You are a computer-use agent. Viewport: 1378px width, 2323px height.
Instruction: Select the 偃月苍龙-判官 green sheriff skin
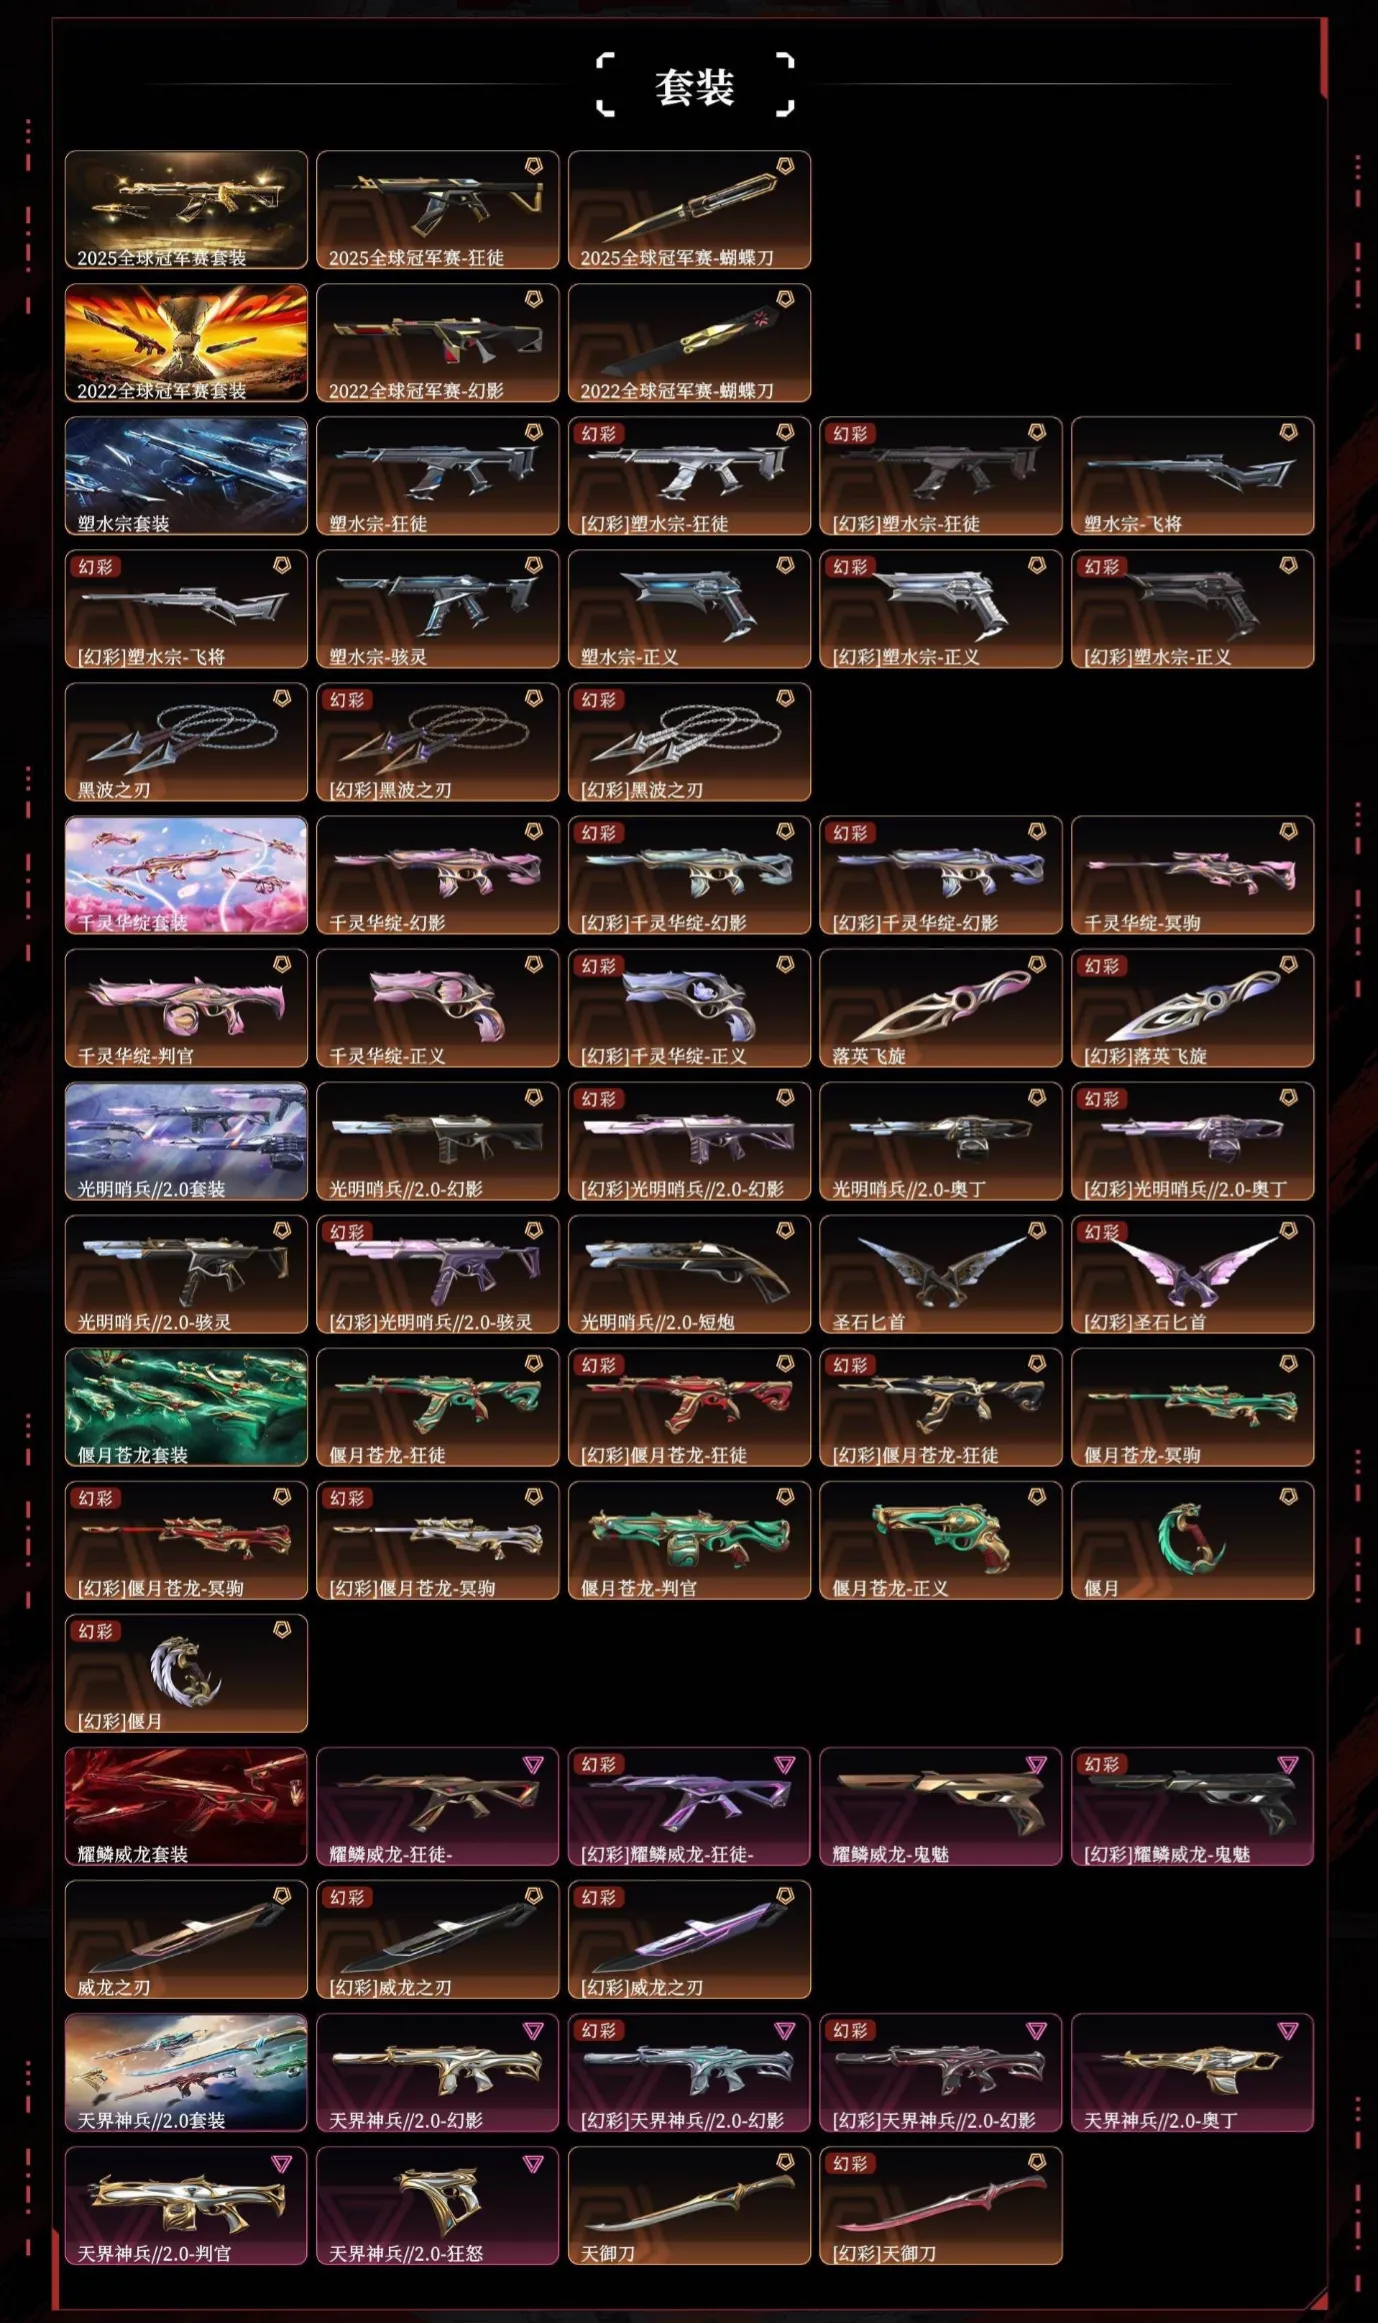[x=689, y=1540]
